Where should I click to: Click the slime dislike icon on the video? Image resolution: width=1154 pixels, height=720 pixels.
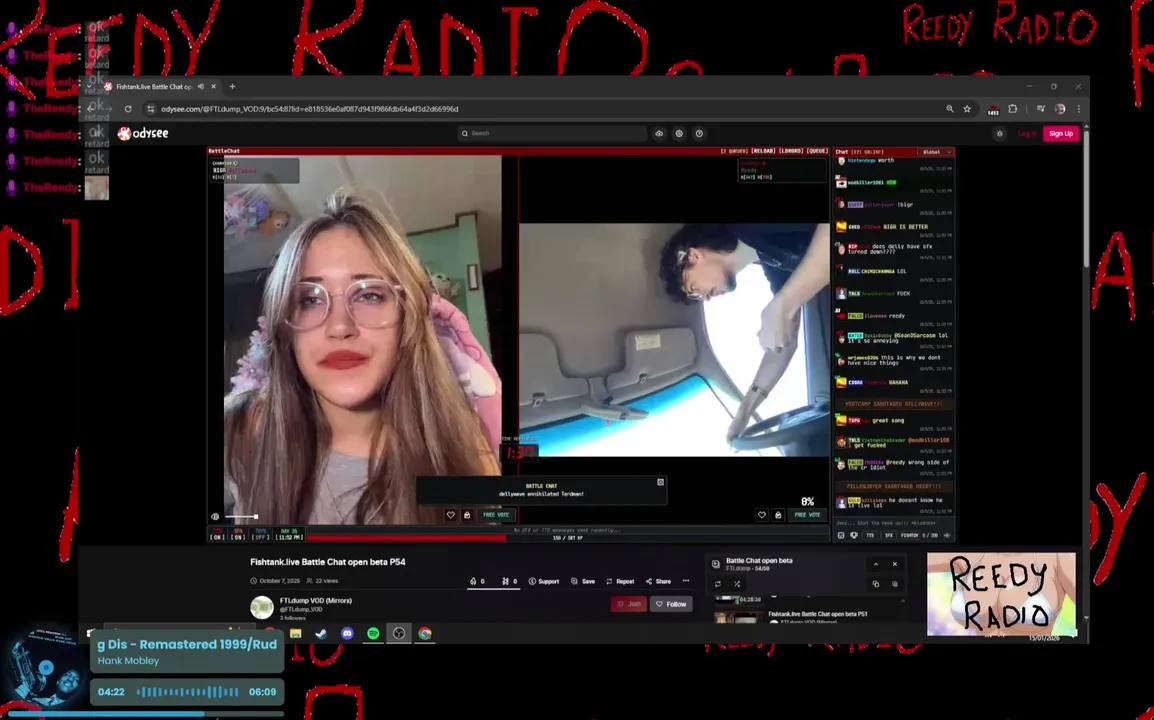coord(505,581)
